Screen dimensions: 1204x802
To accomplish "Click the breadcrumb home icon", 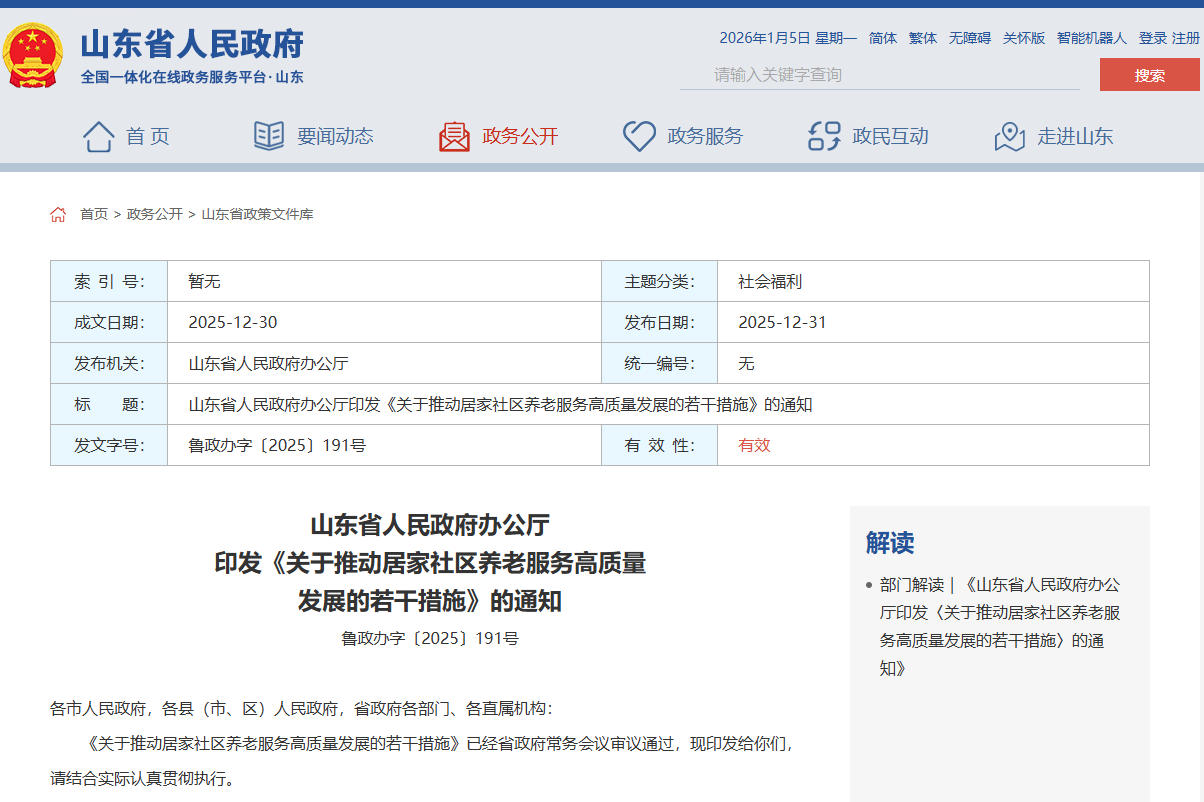I will pos(58,214).
